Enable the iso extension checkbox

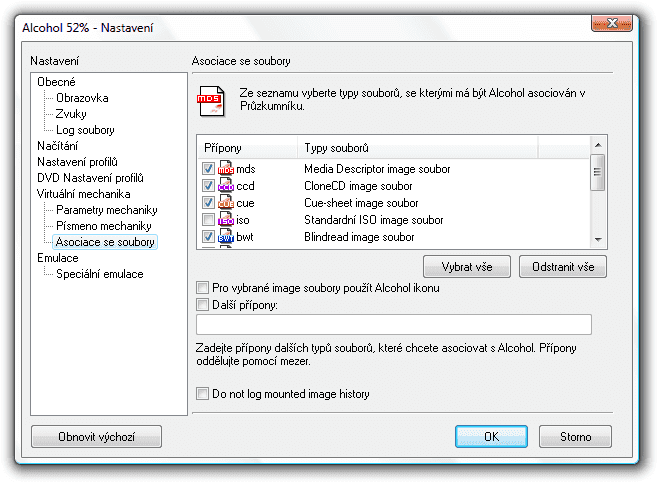pyautogui.click(x=208, y=219)
